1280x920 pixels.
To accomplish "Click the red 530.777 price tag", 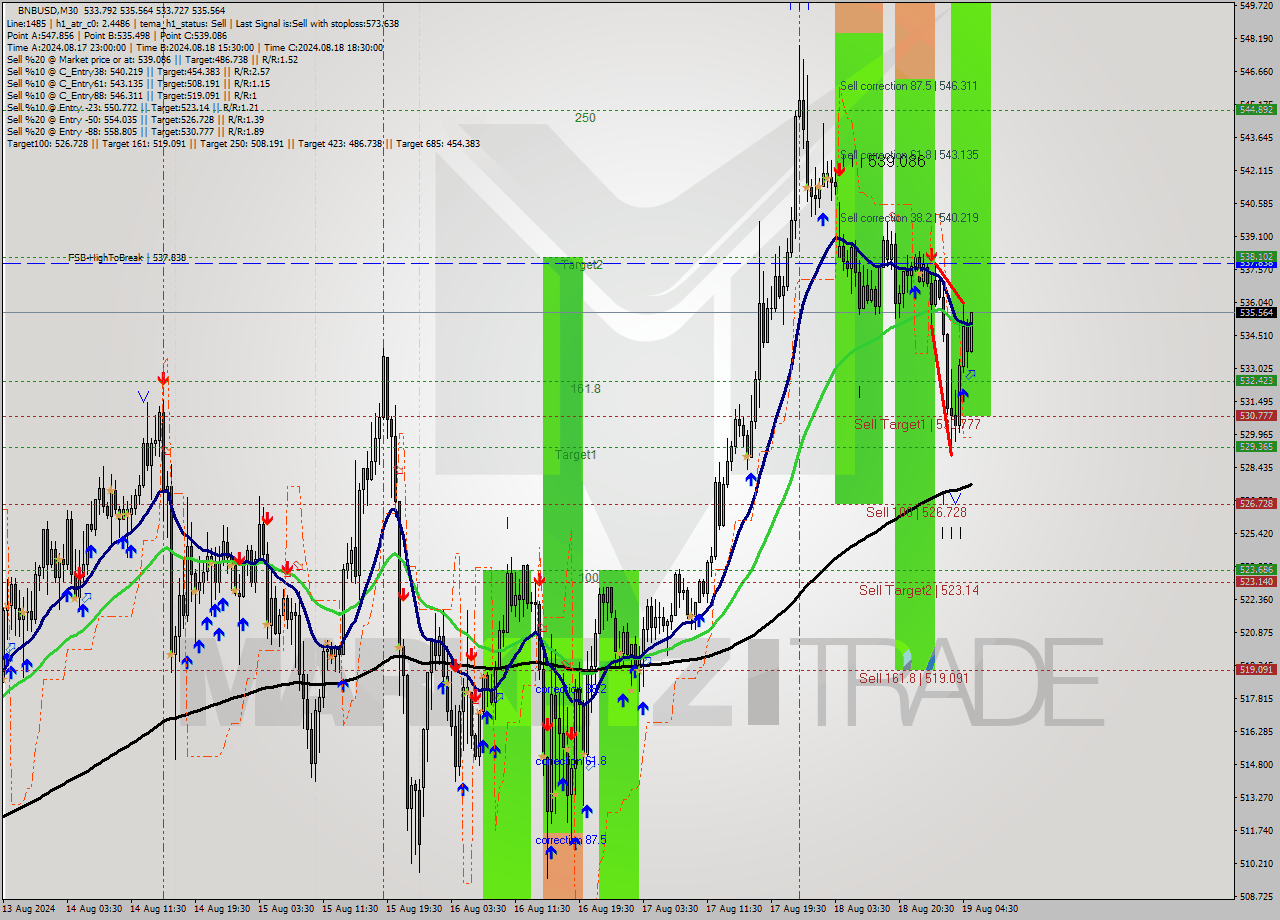I will [x=1256, y=415].
